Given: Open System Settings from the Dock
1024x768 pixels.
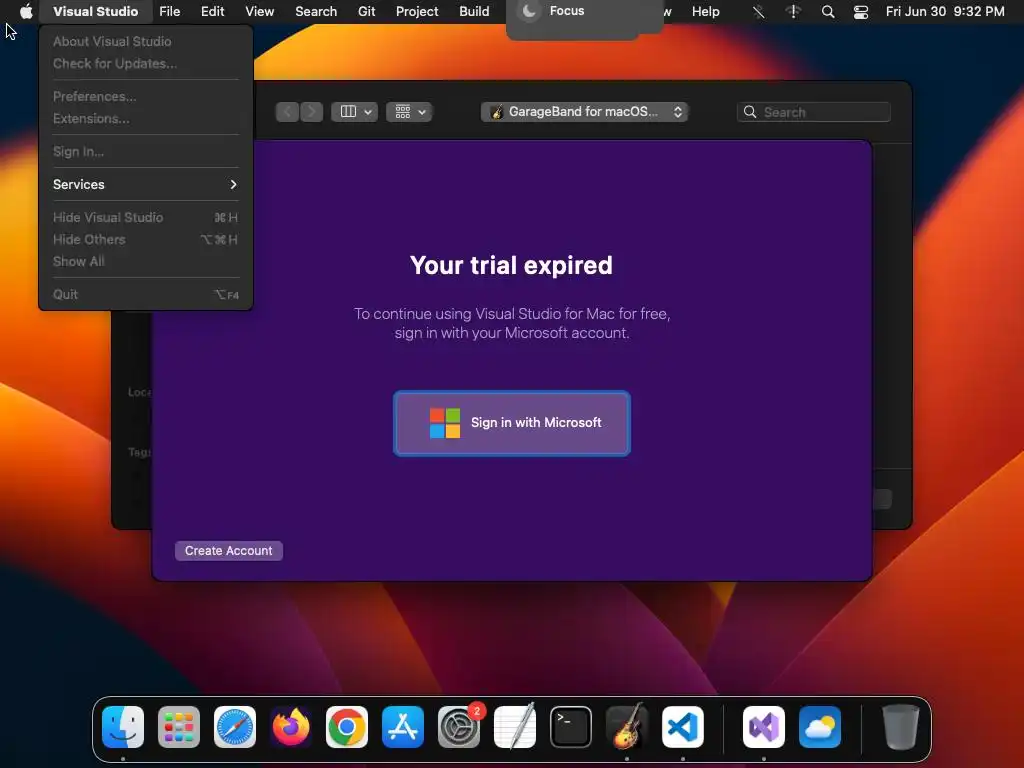Looking at the screenshot, I should [459, 727].
